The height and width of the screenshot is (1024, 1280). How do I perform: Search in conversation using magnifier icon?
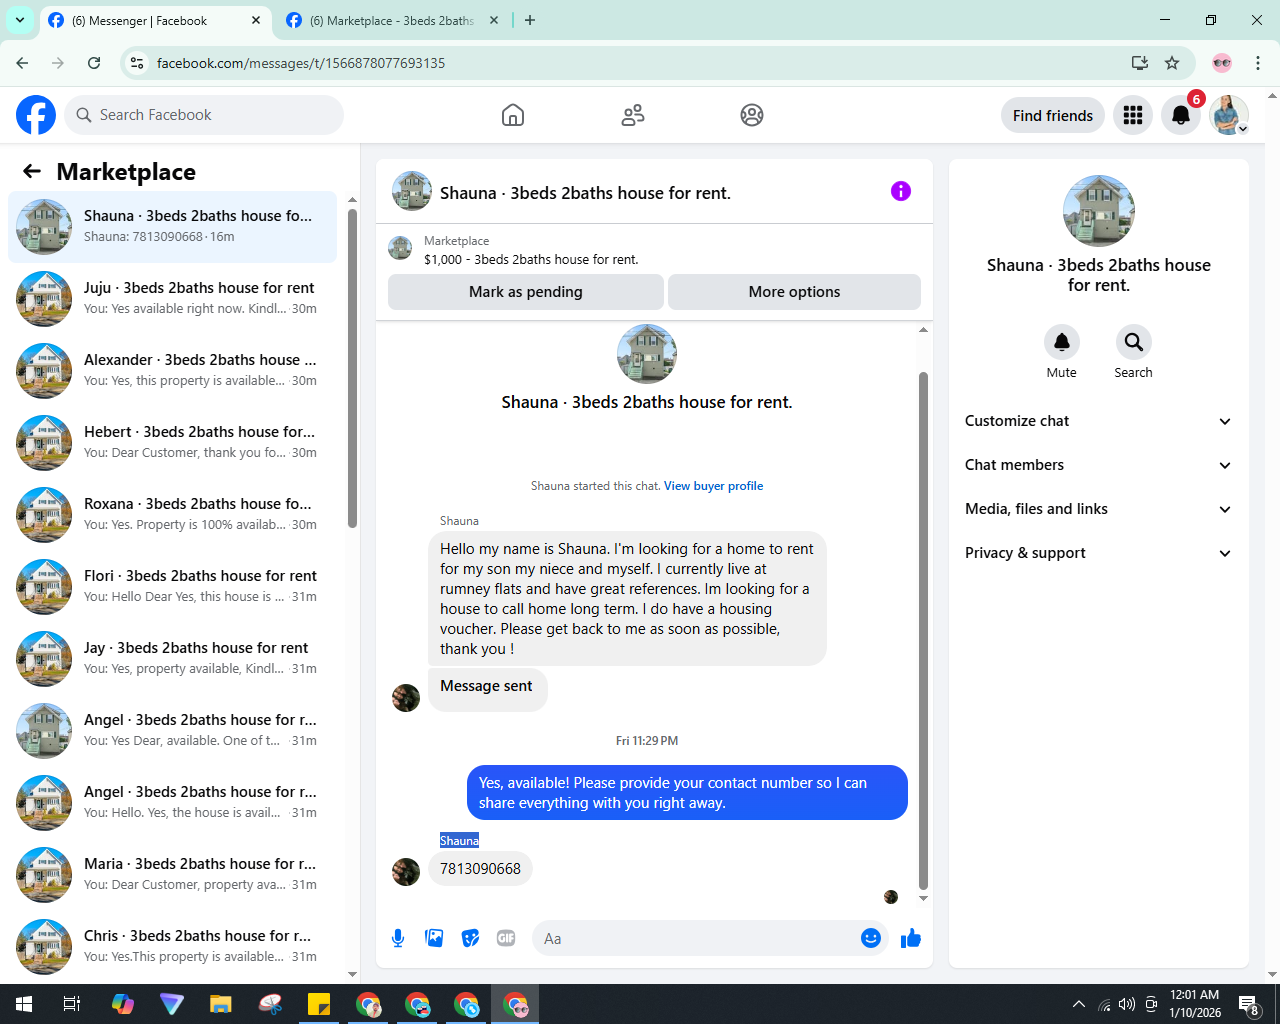[1133, 342]
